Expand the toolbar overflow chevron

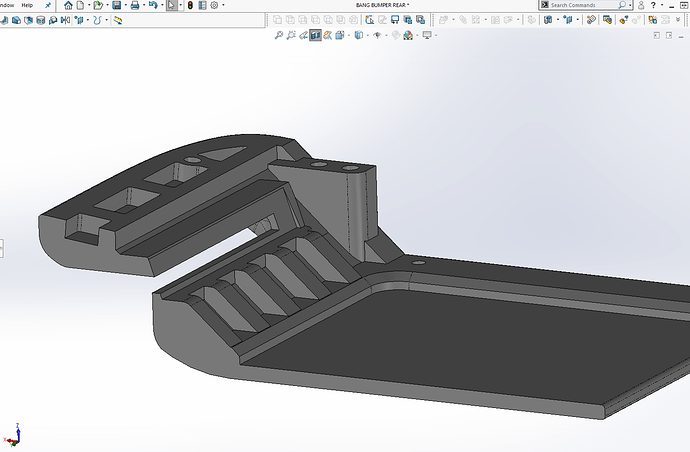pos(678,20)
